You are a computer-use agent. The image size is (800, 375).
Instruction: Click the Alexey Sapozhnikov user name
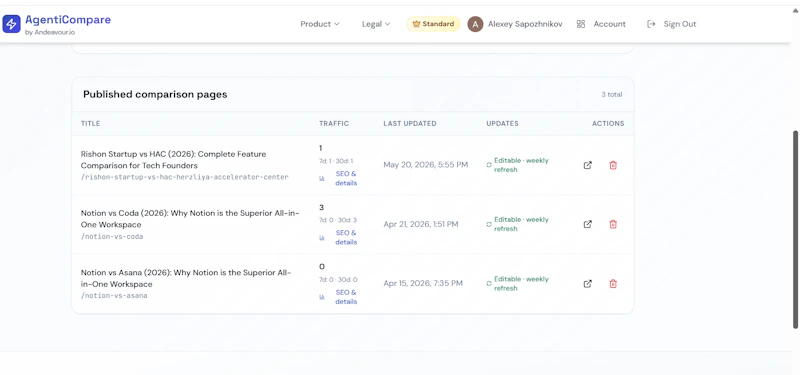tap(525, 24)
